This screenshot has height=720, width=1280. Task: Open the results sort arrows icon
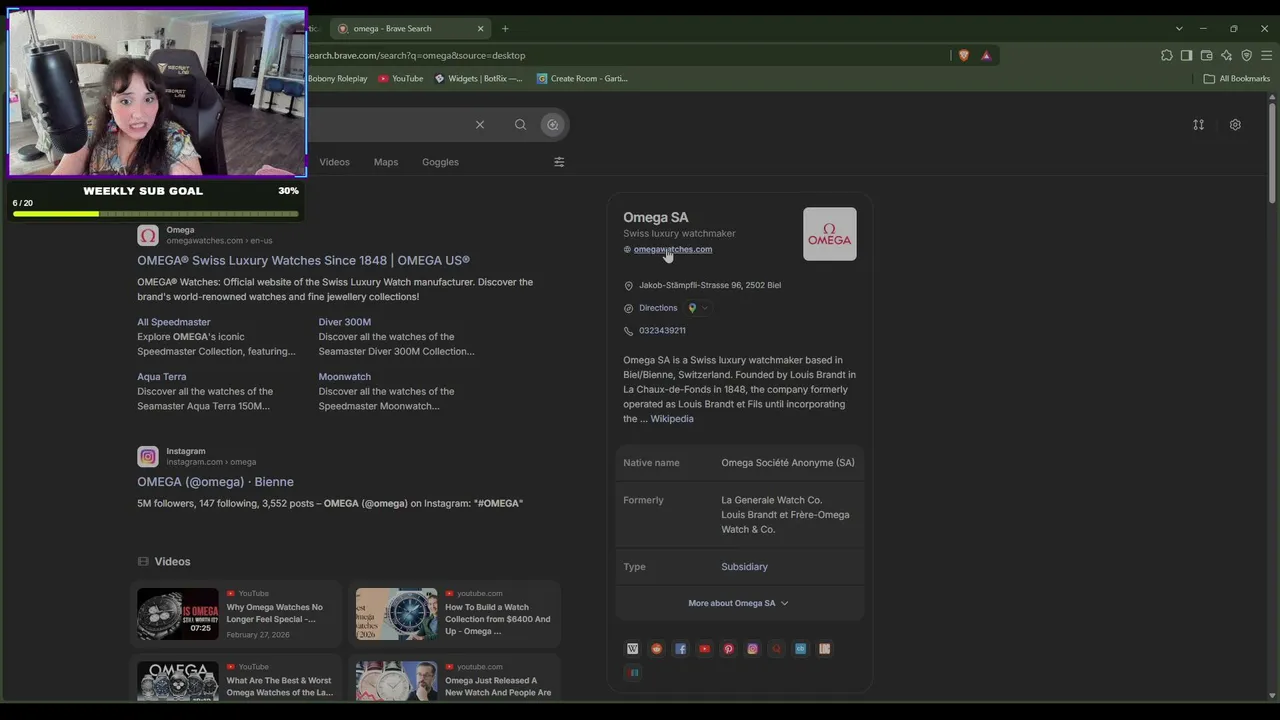tap(1198, 125)
